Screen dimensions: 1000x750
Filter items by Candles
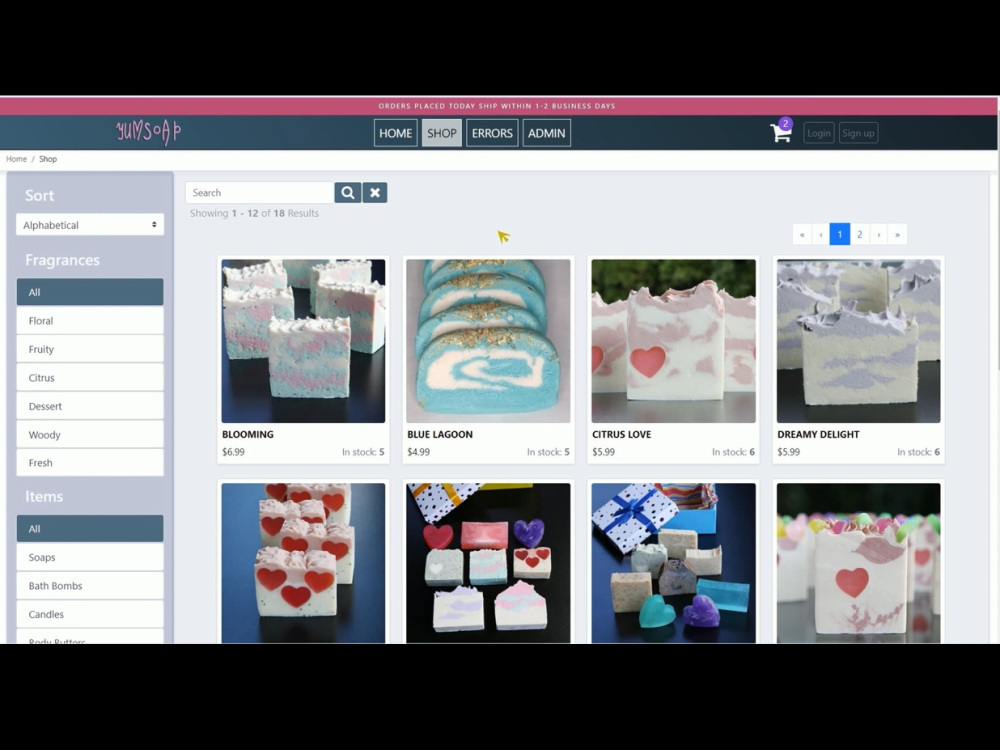(90, 614)
